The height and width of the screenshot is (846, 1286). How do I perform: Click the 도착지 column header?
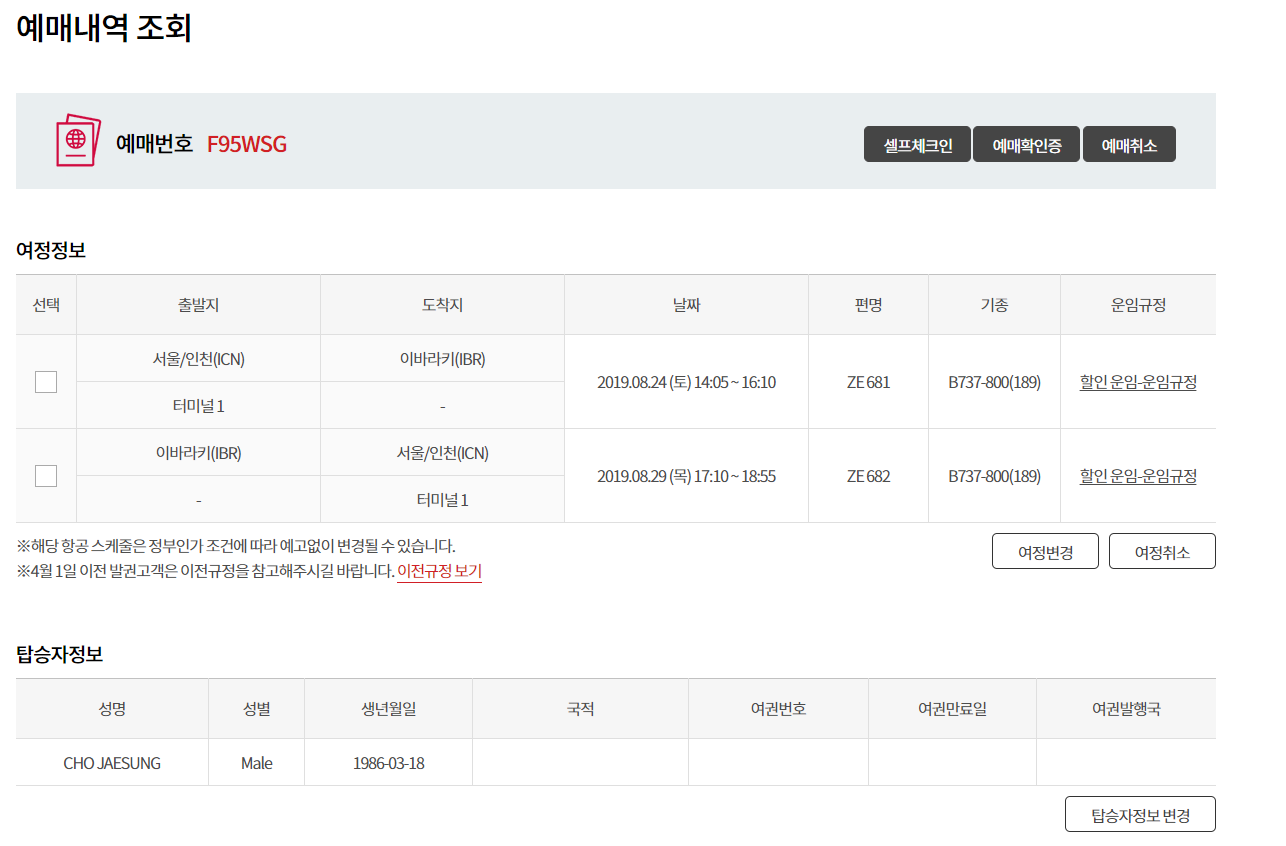[442, 305]
